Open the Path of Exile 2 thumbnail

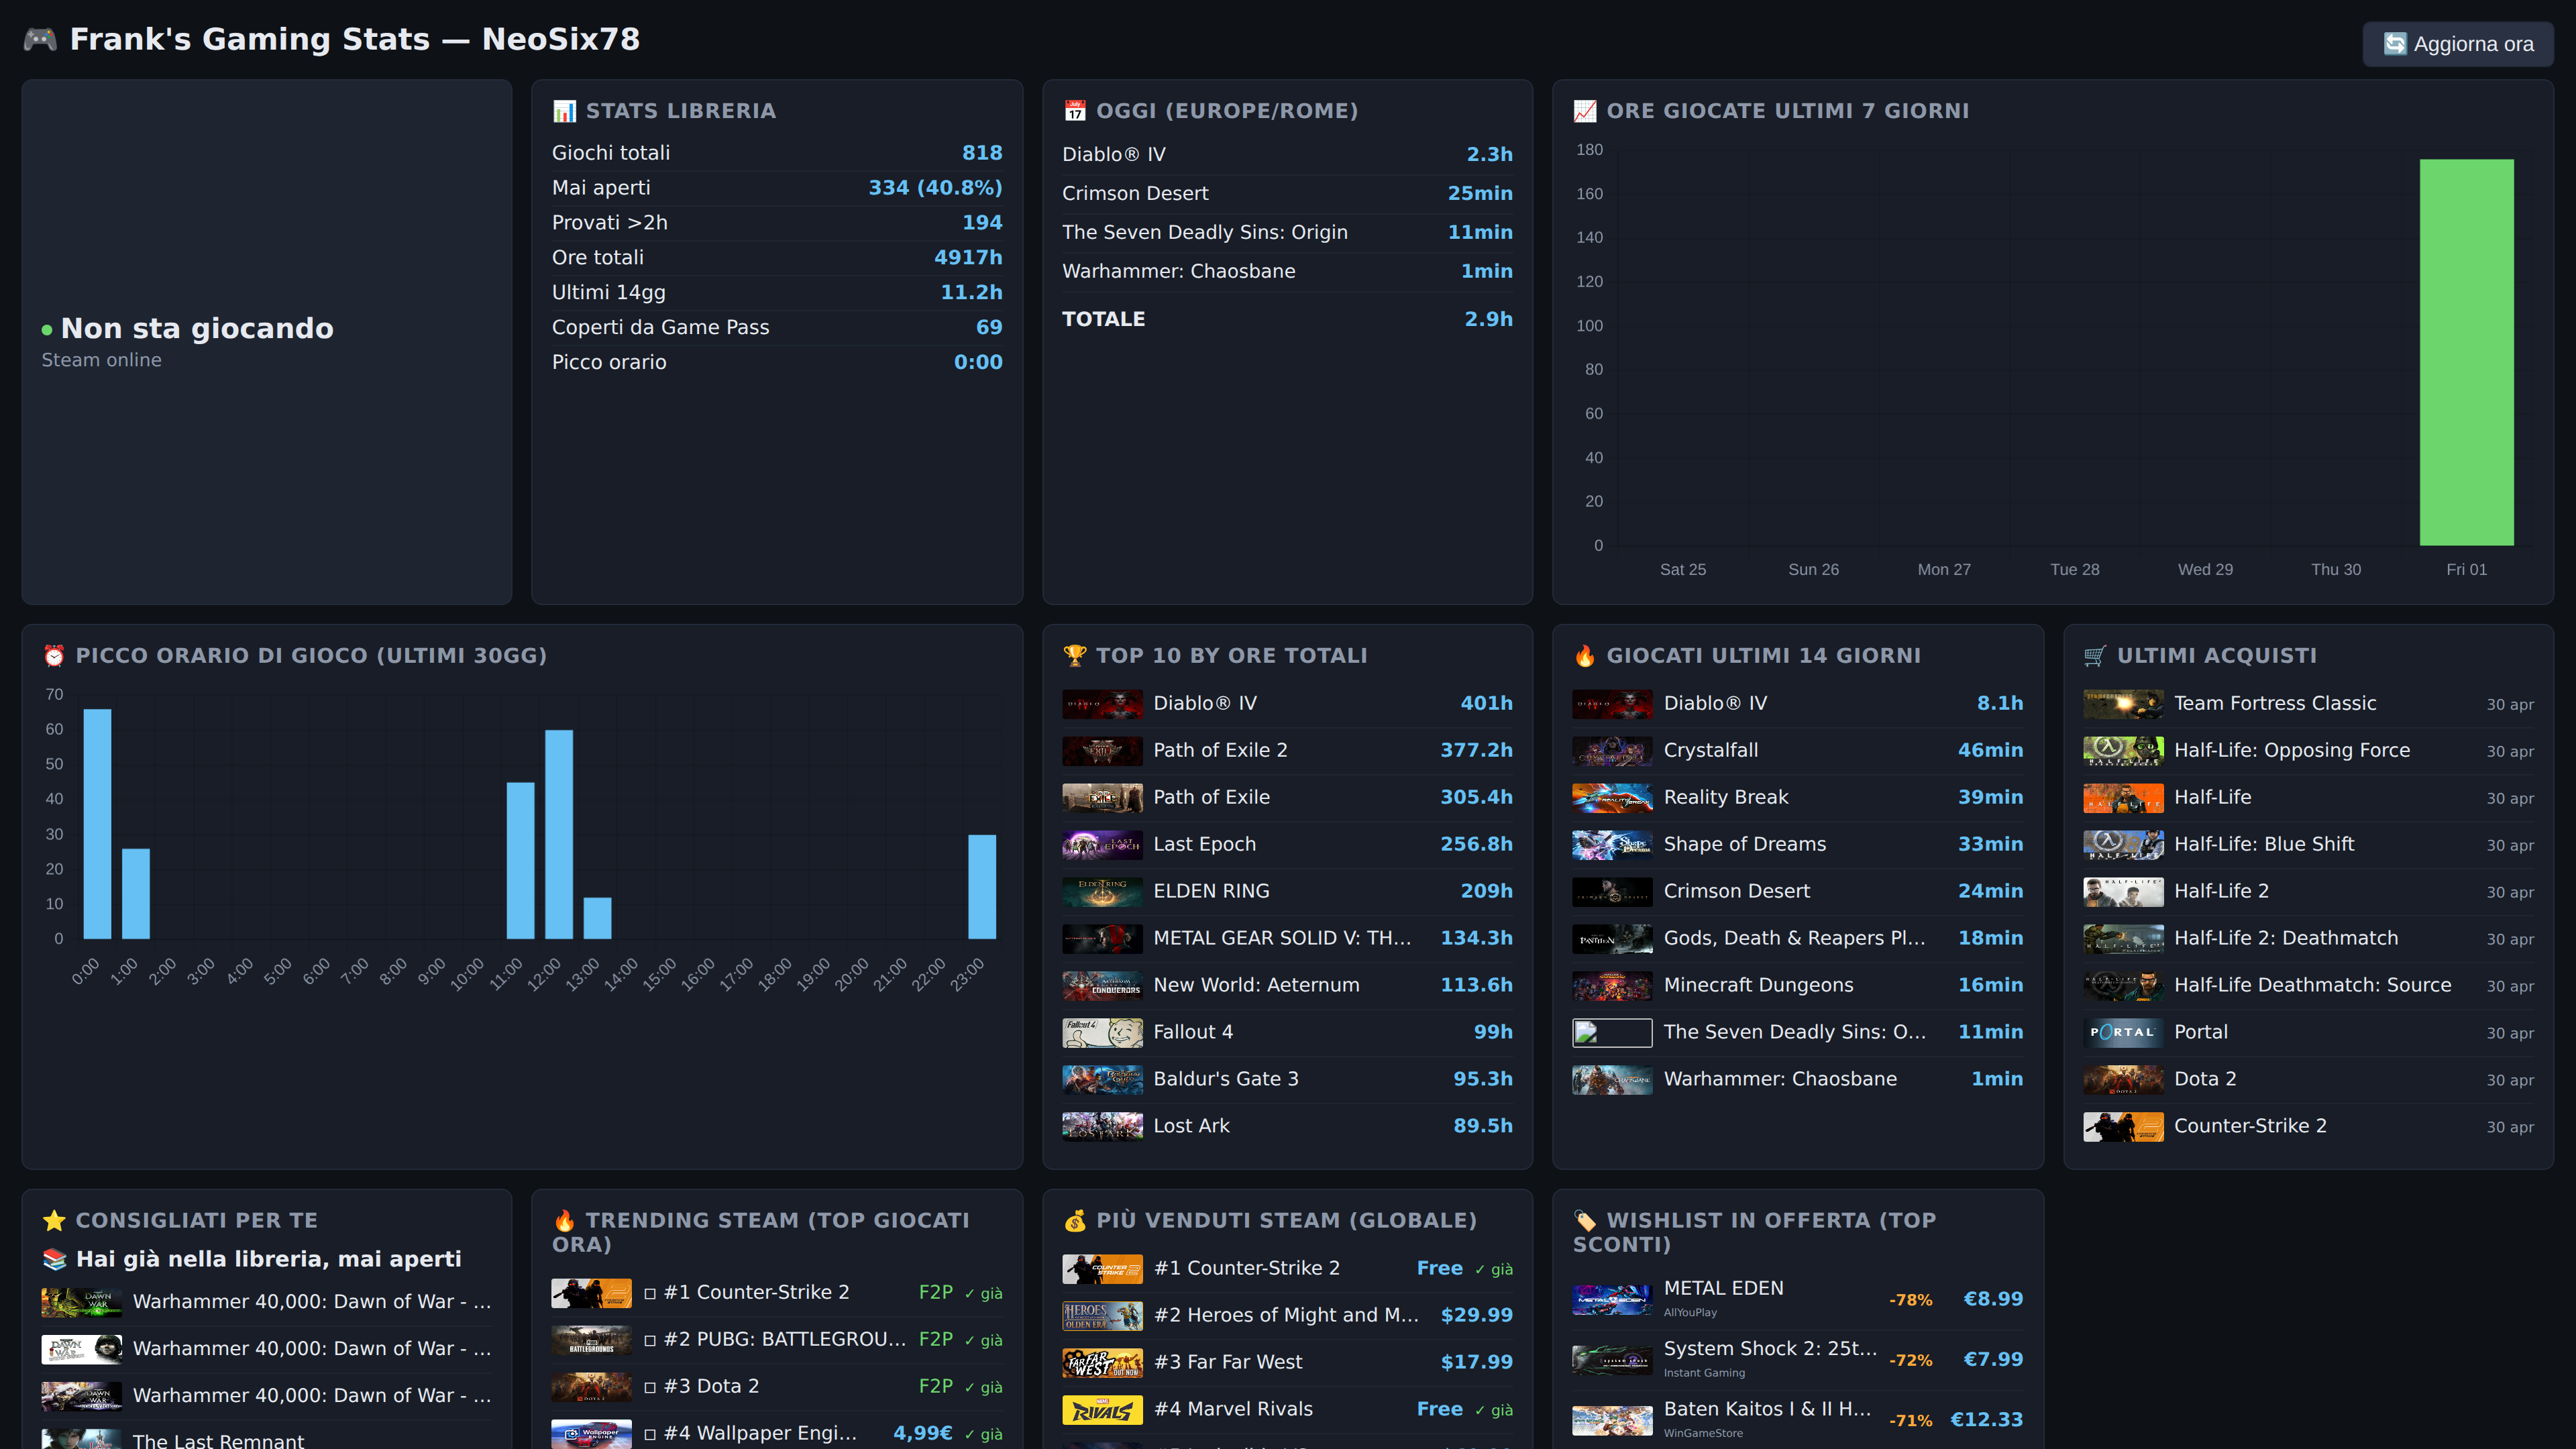click(1102, 751)
